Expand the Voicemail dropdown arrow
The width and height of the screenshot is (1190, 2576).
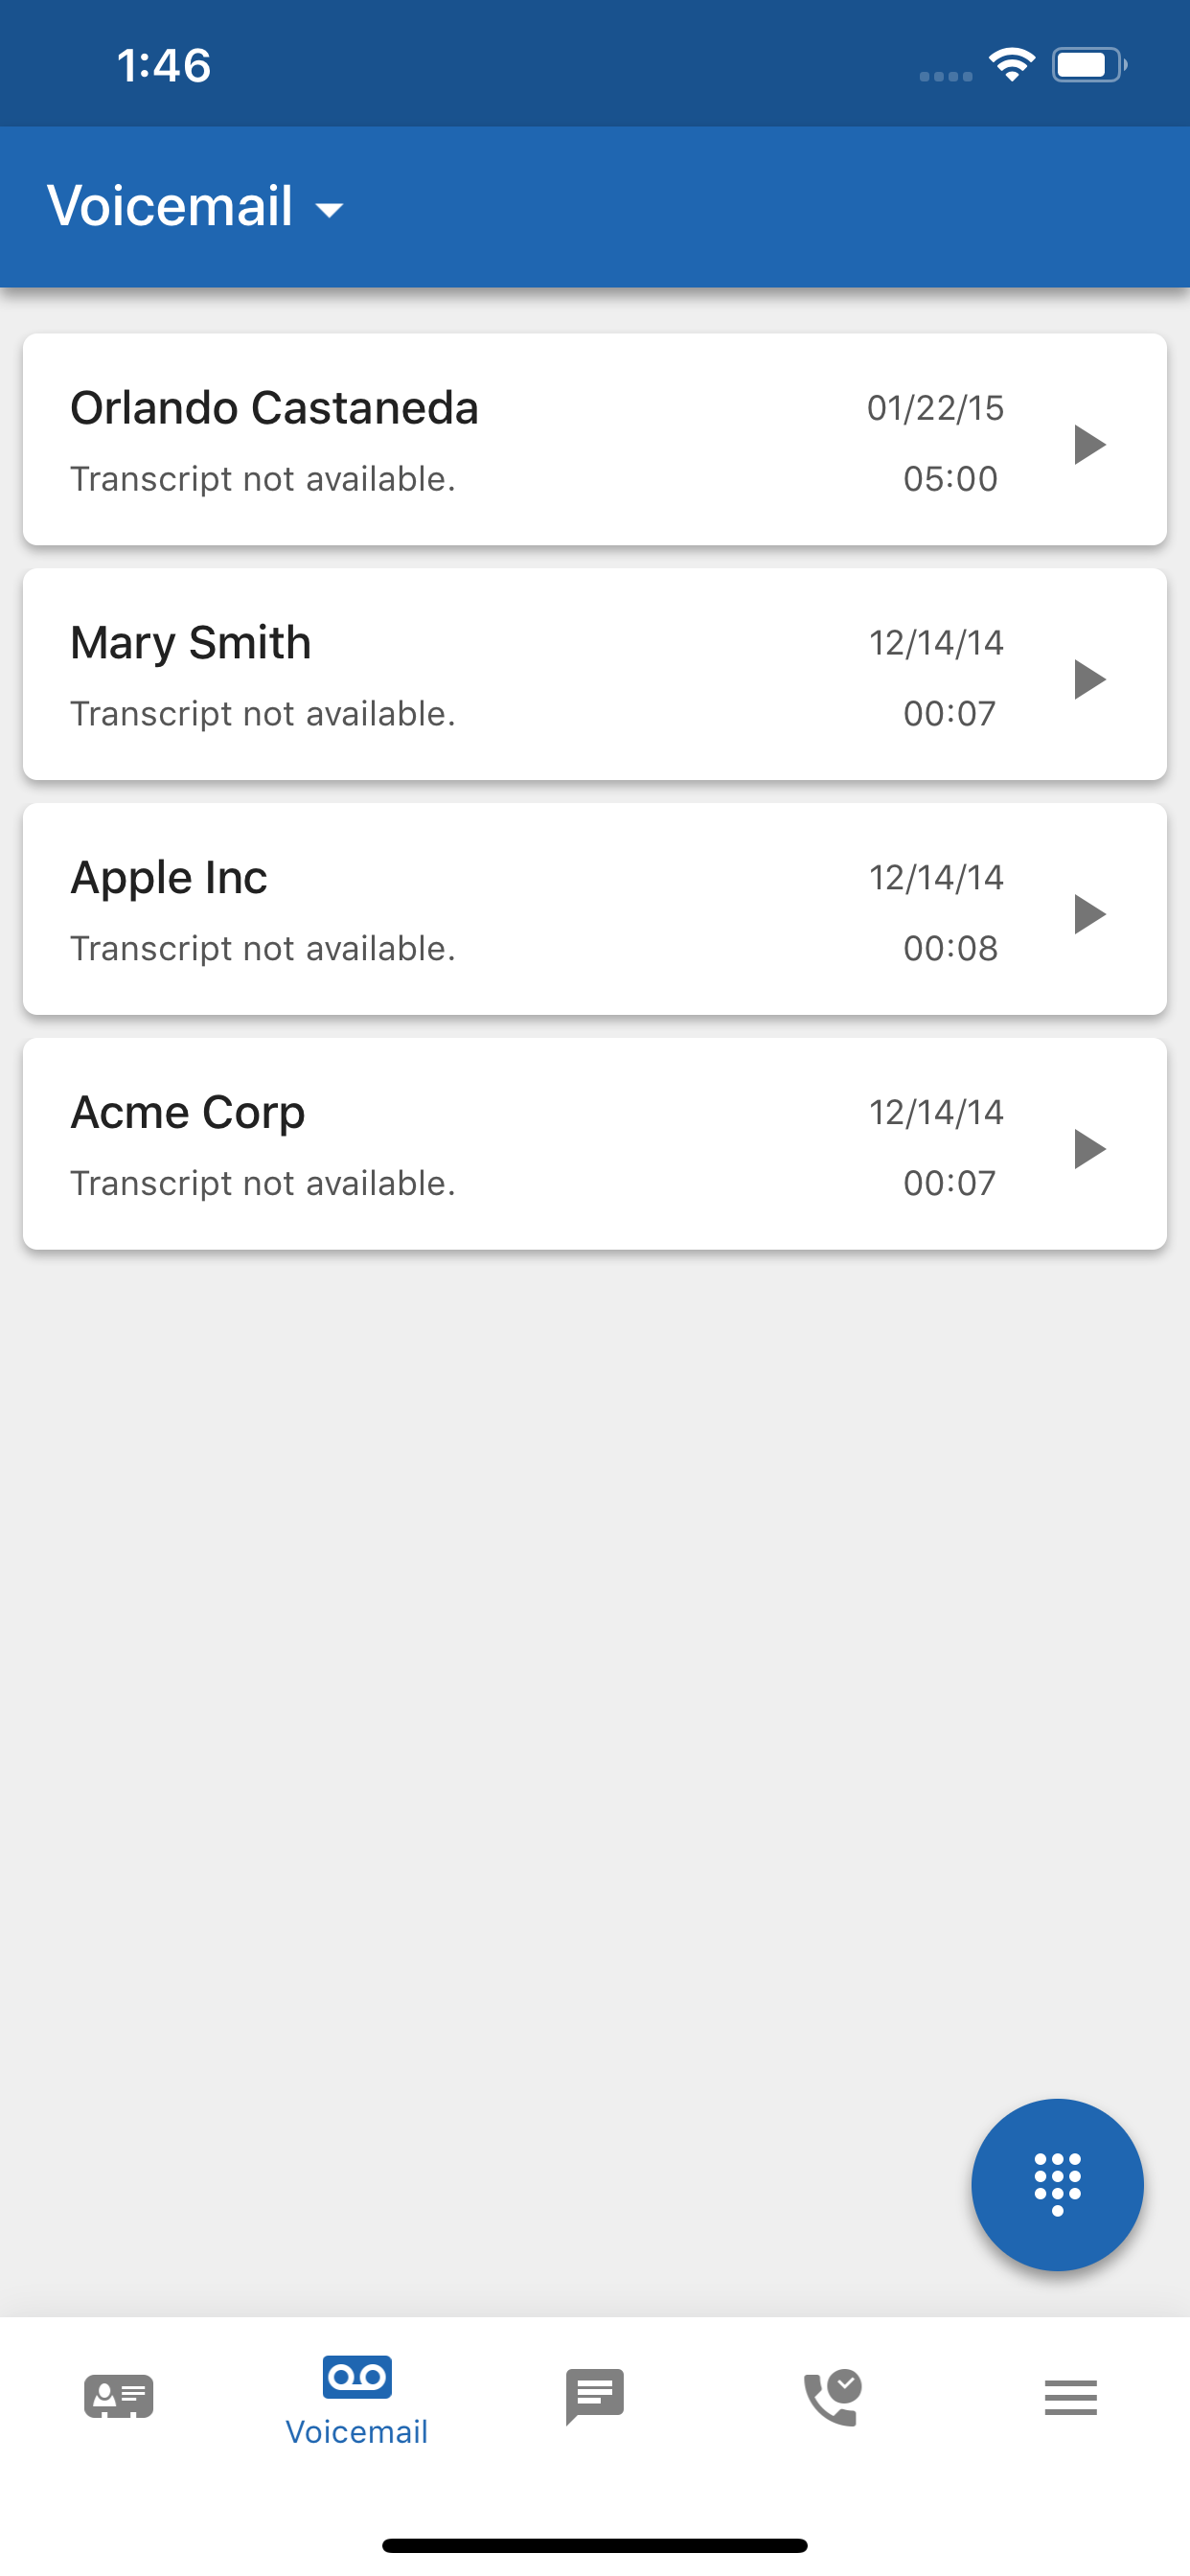click(329, 209)
